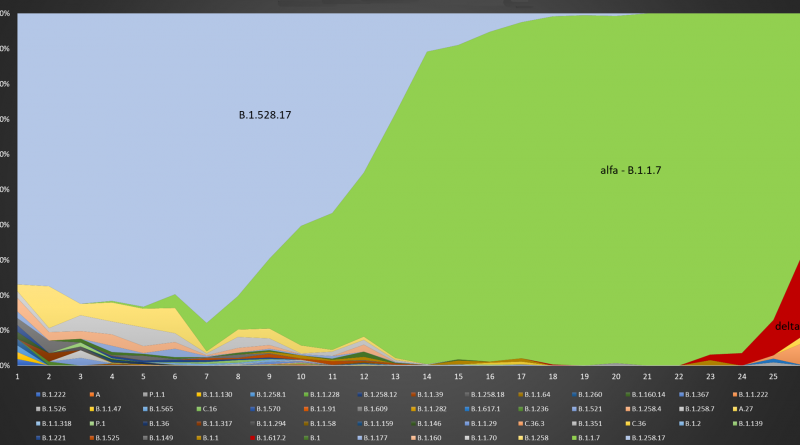Click legend entry B.1.1.222

point(750,394)
